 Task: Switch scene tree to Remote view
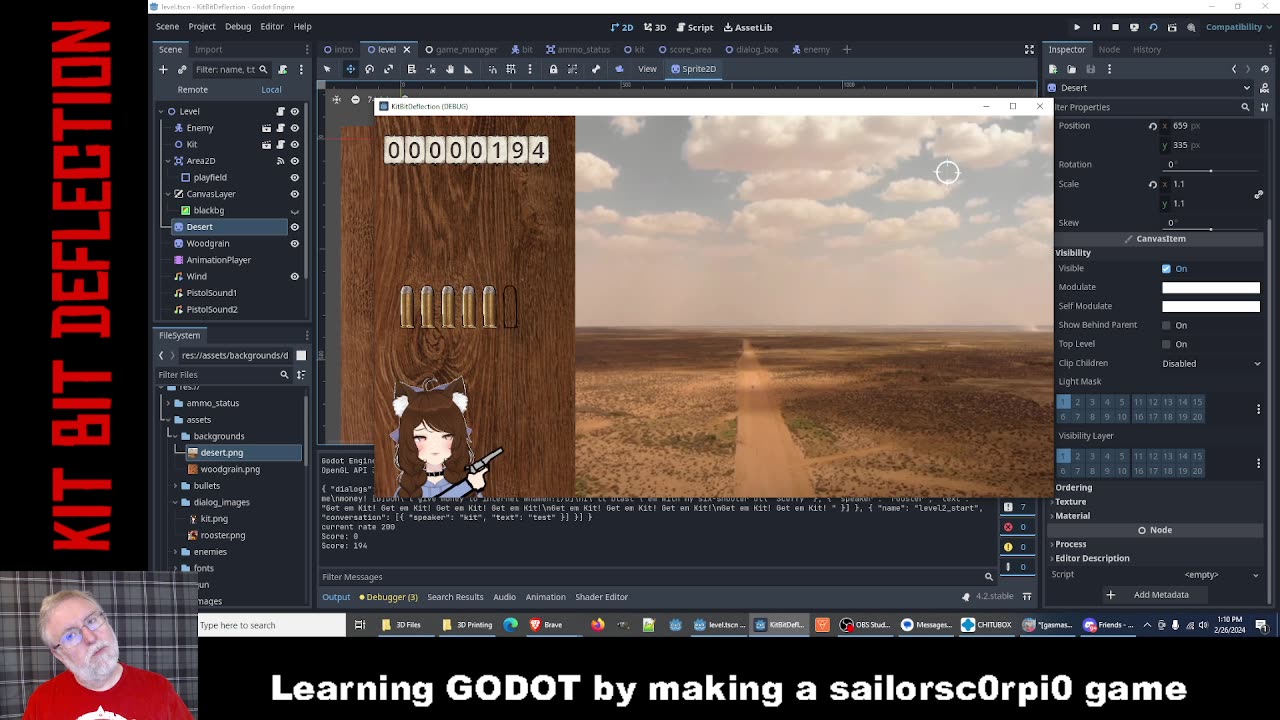(193, 89)
